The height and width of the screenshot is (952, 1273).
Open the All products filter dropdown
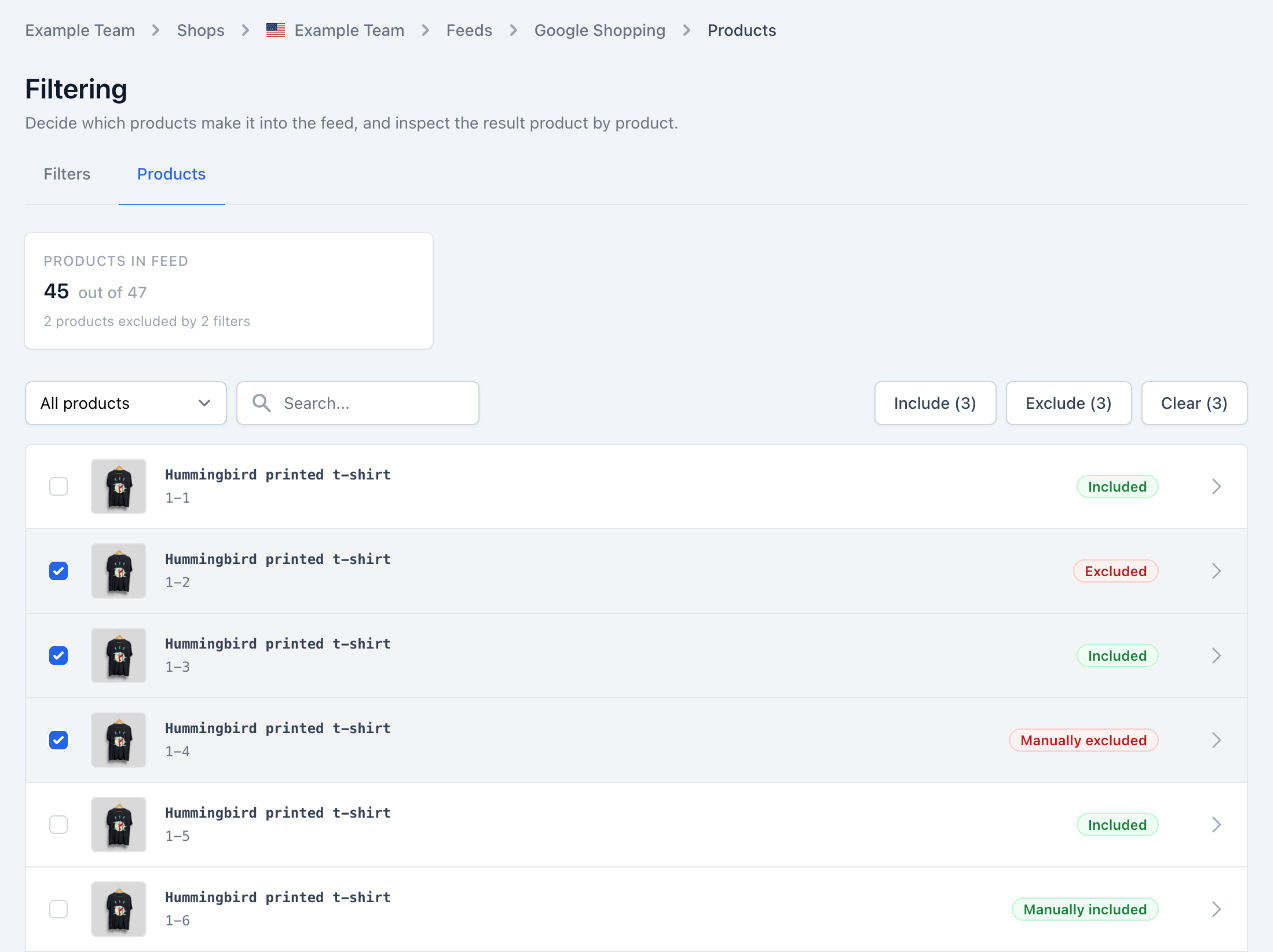click(126, 403)
